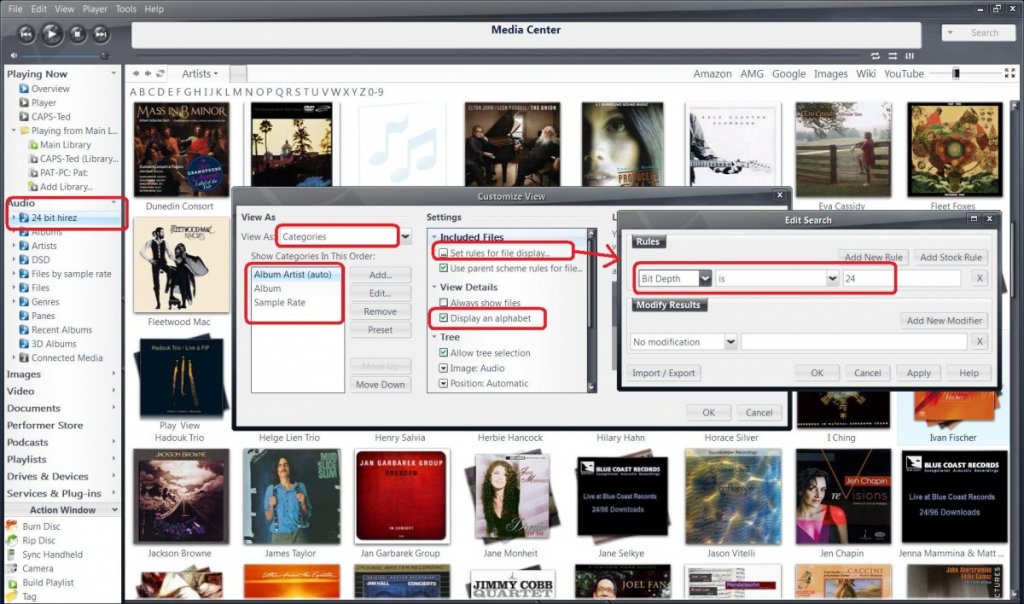Enable Set rules for file display checkbox
The image size is (1024, 604).
coord(443,253)
